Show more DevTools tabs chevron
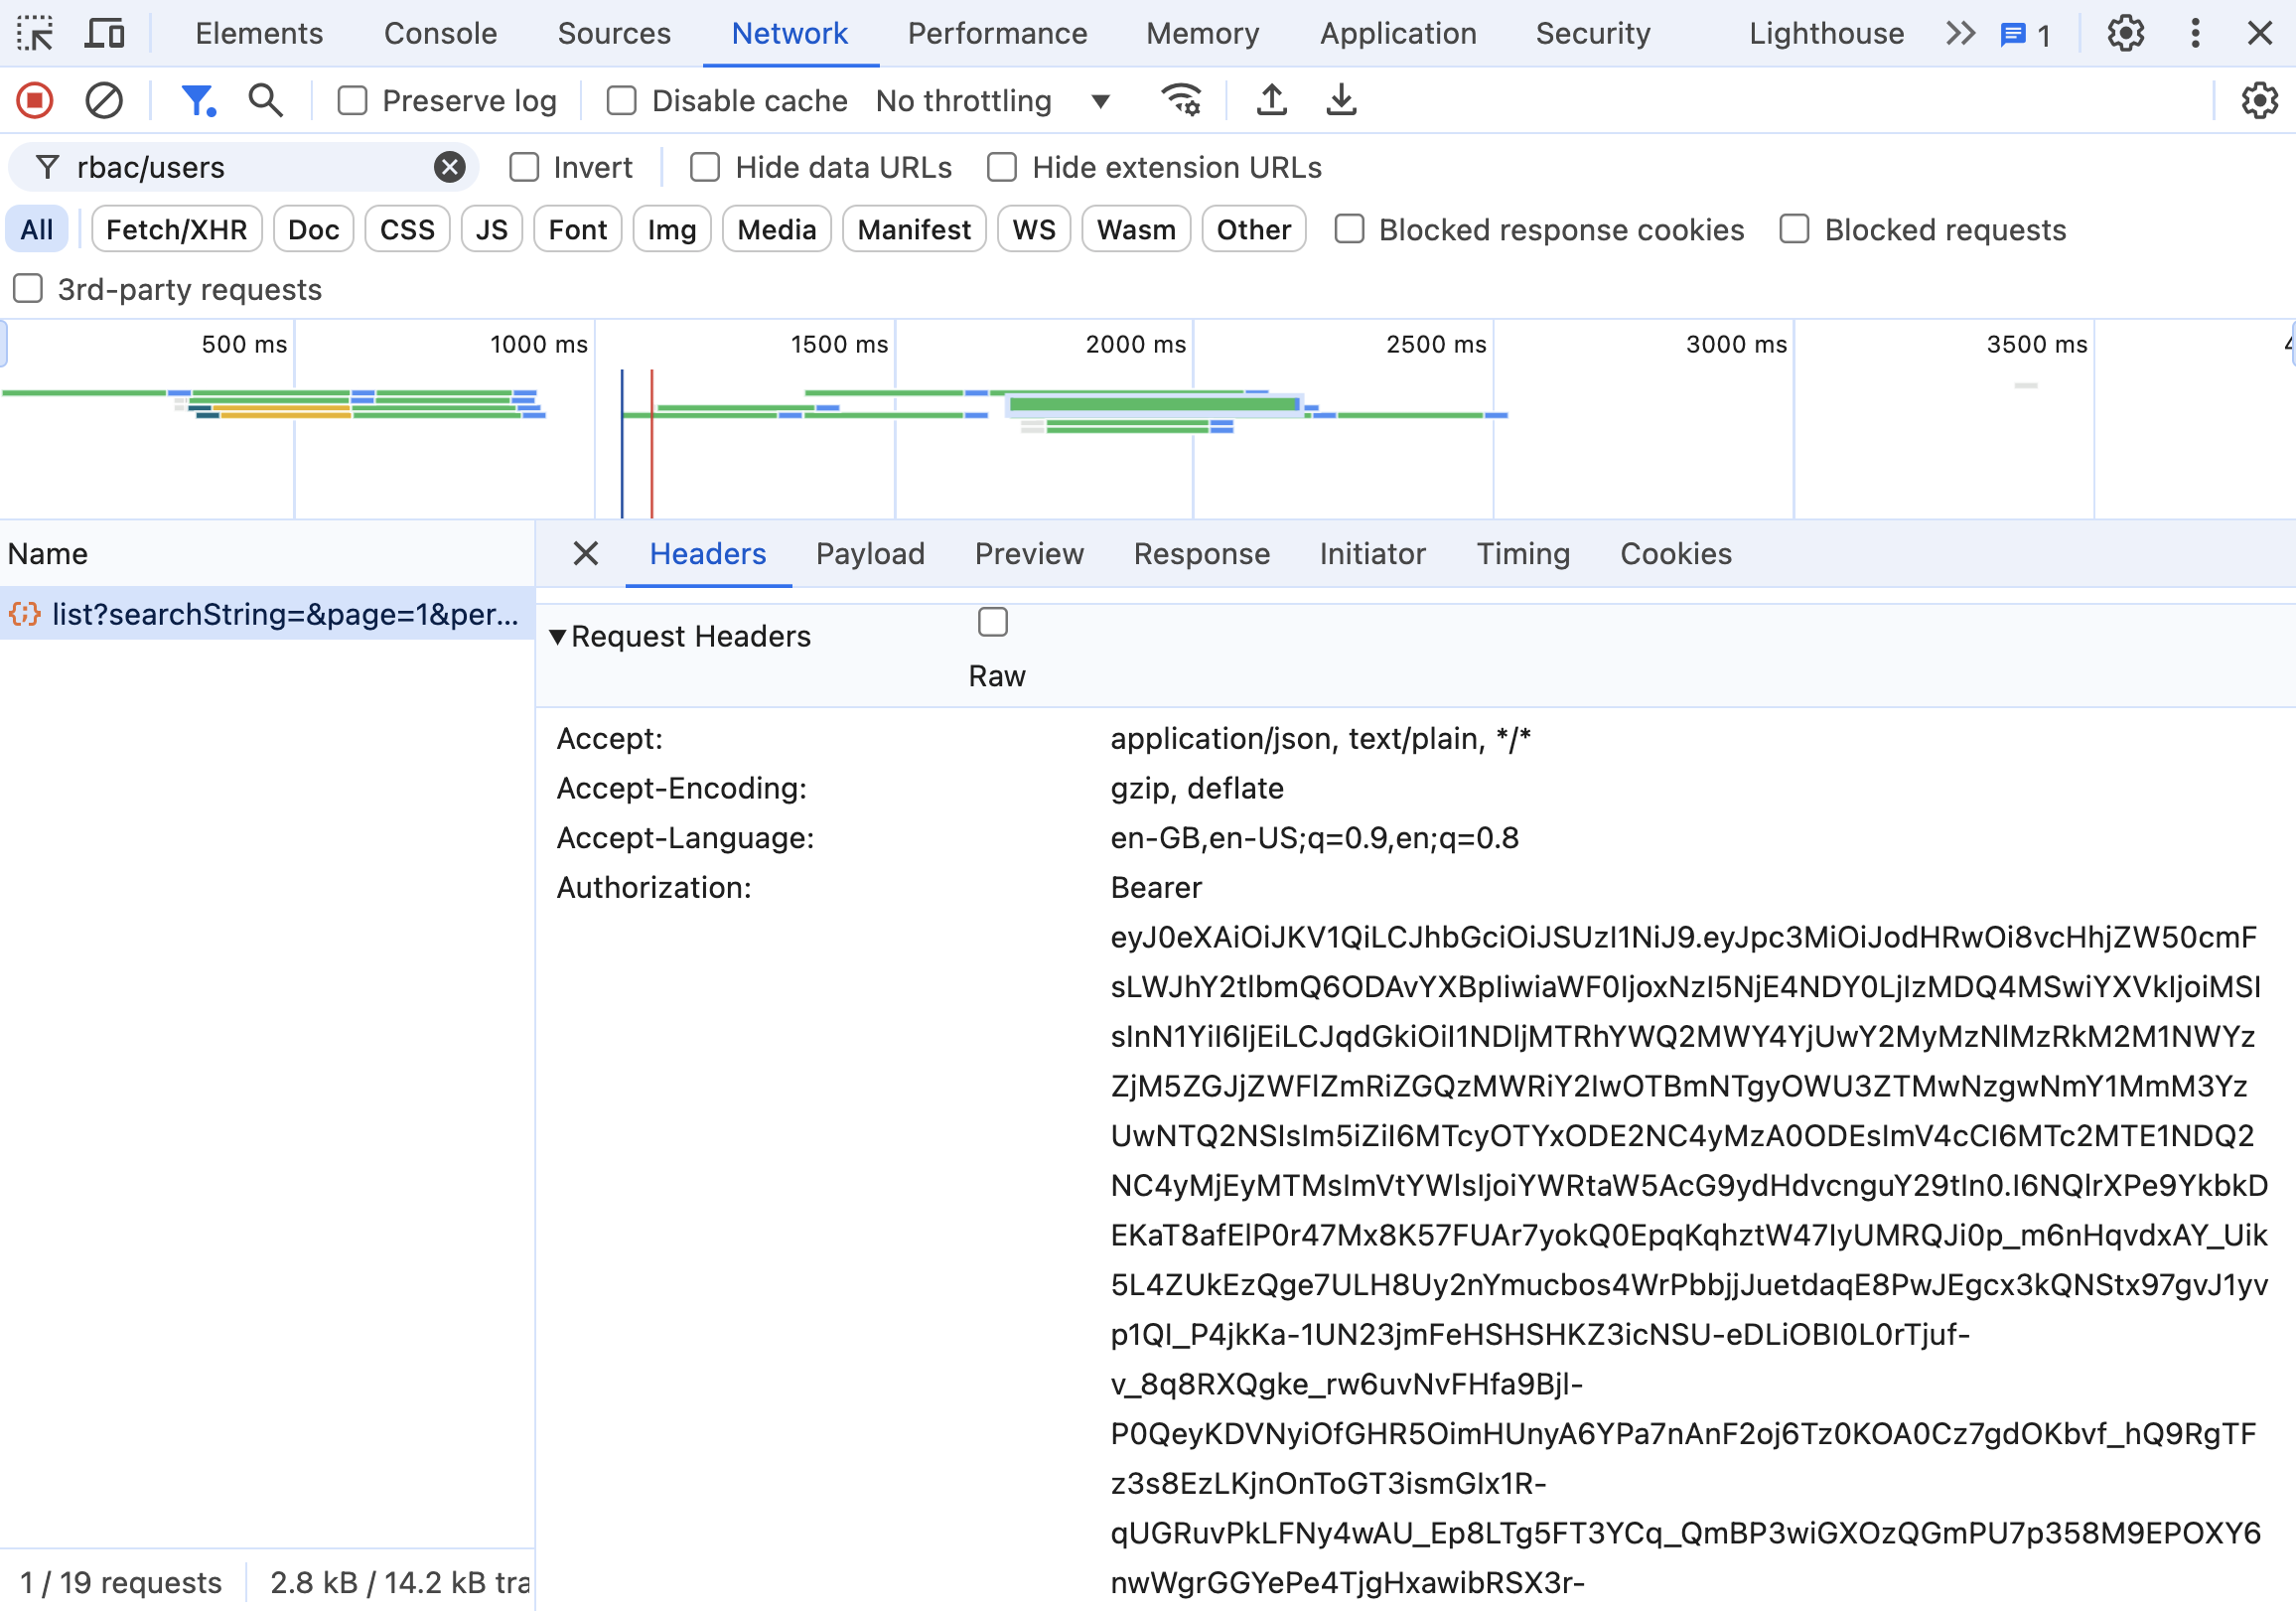The width and height of the screenshot is (2296, 1611). point(1960,33)
